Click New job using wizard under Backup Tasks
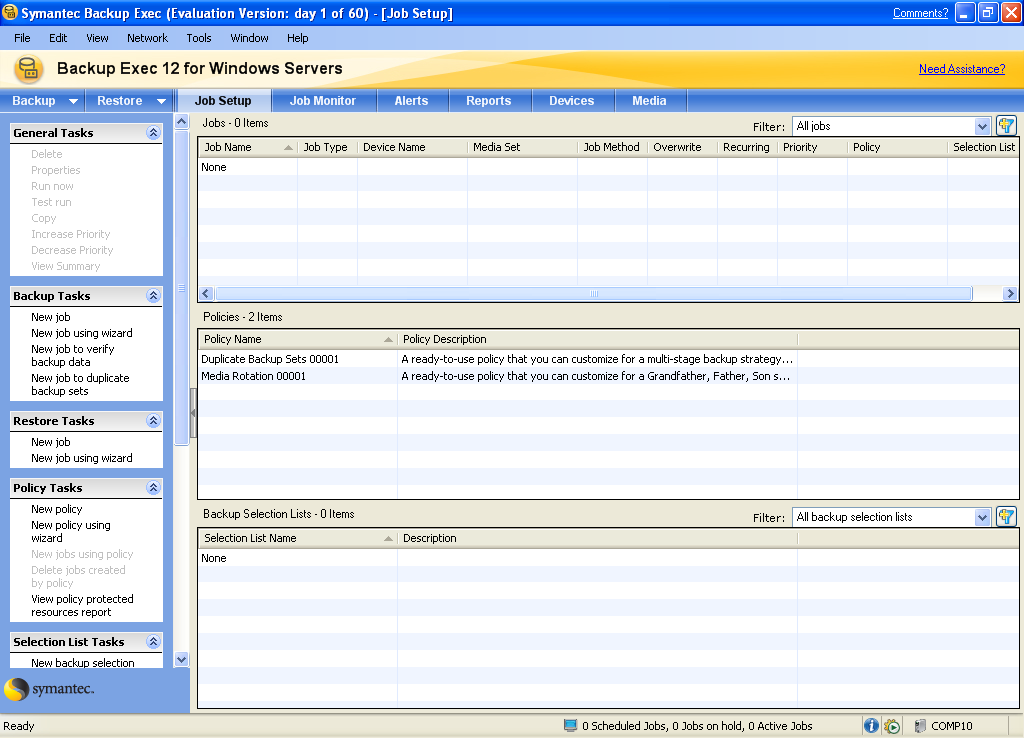 (81, 333)
